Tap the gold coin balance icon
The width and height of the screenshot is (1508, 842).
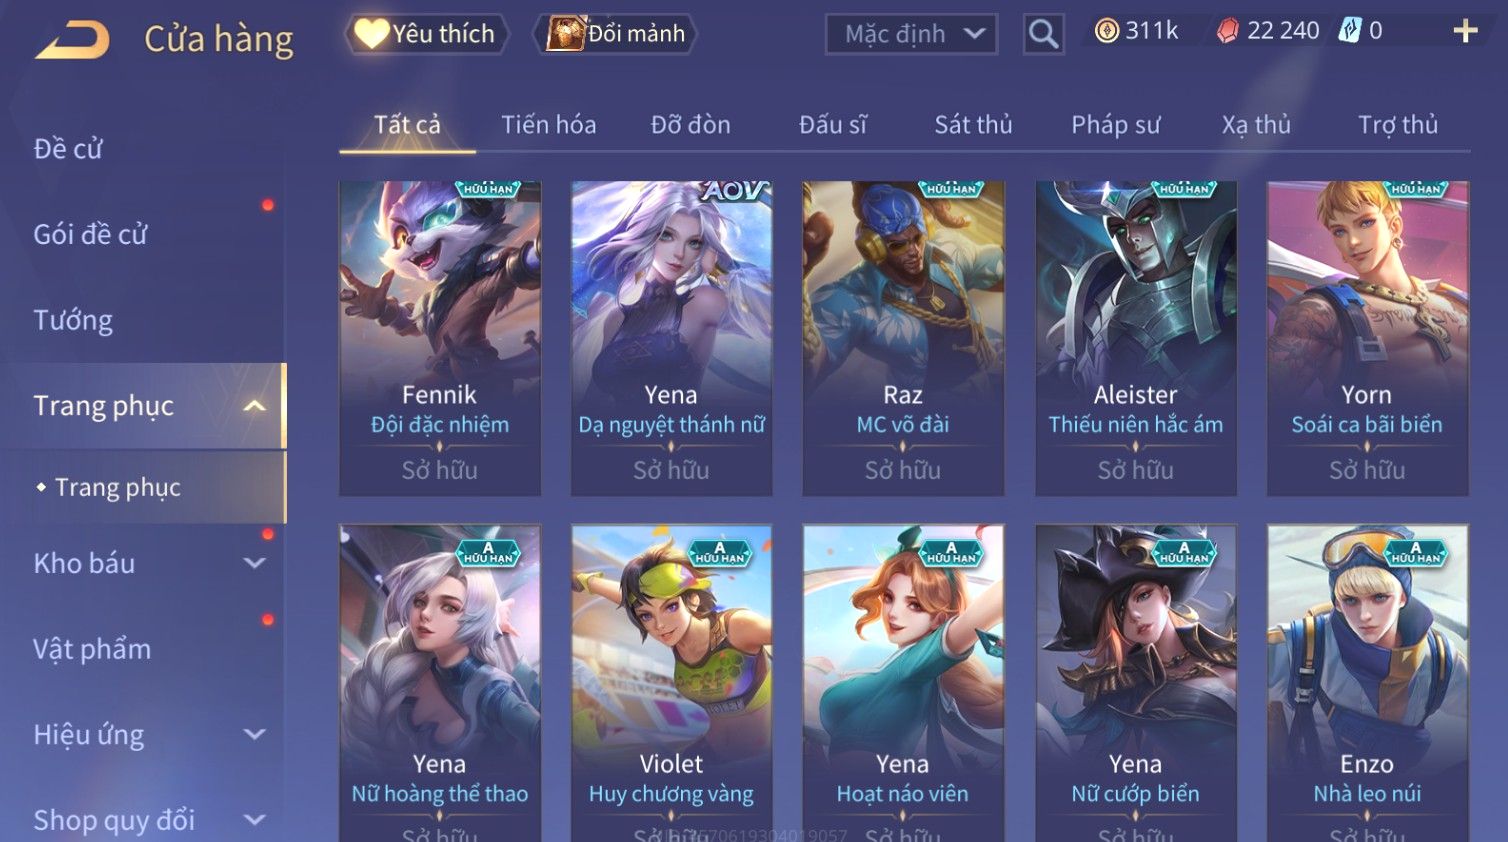click(x=1106, y=31)
